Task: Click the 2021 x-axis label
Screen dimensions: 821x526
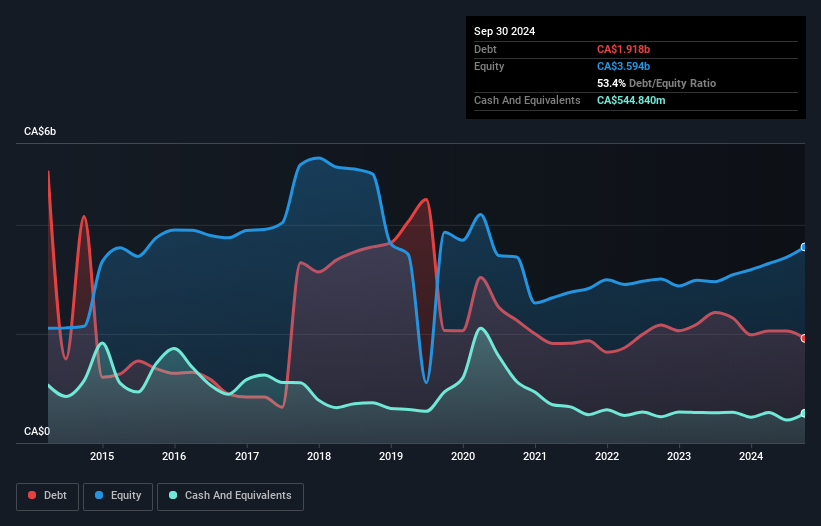Action: tap(535, 456)
